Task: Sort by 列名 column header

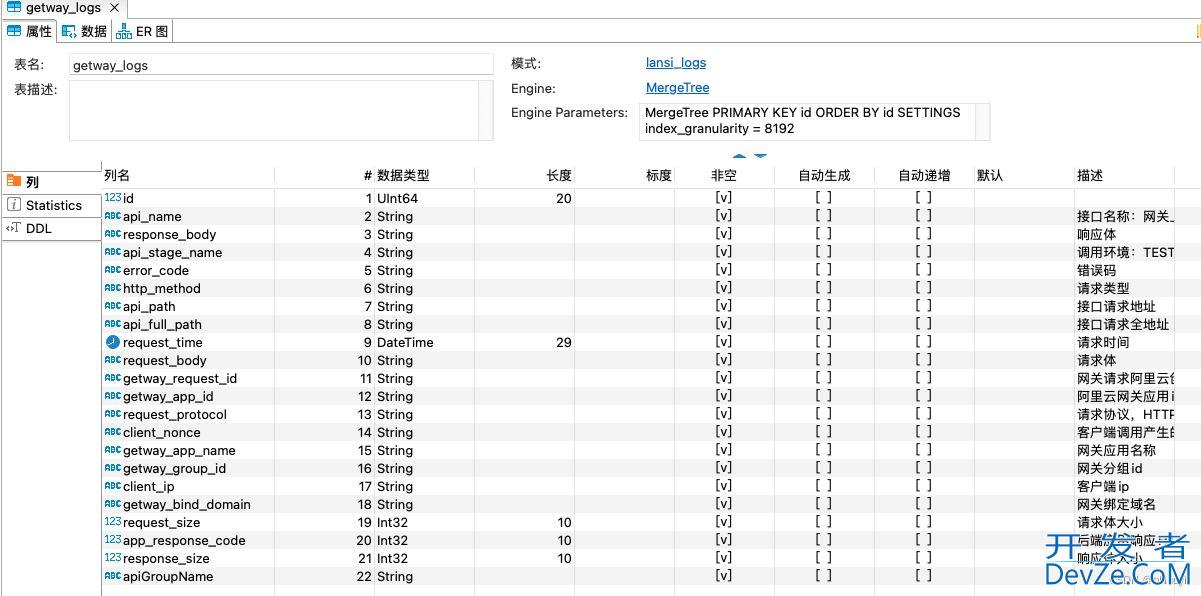Action: pos(117,176)
